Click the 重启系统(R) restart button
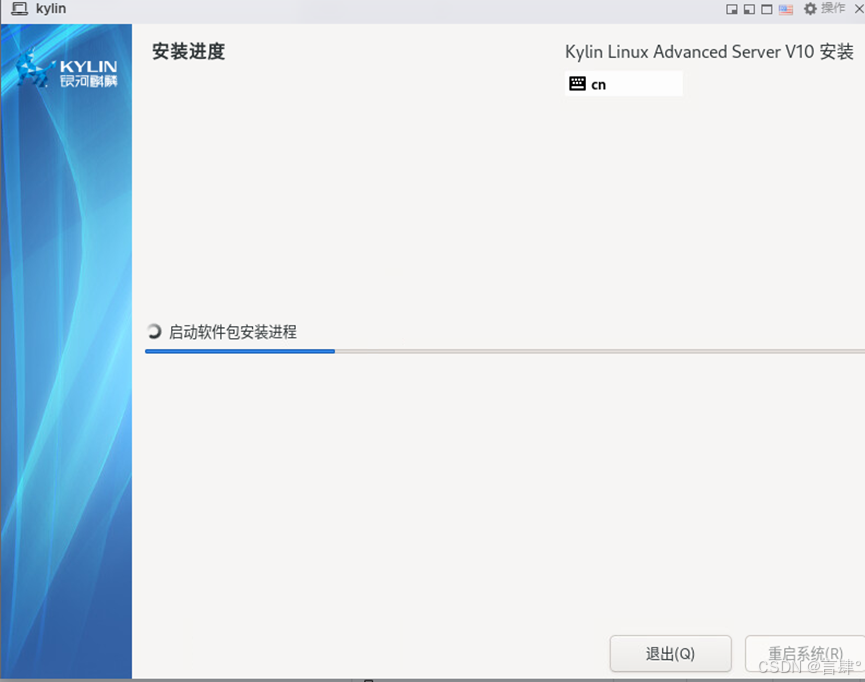This screenshot has width=865, height=682. [x=807, y=653]
